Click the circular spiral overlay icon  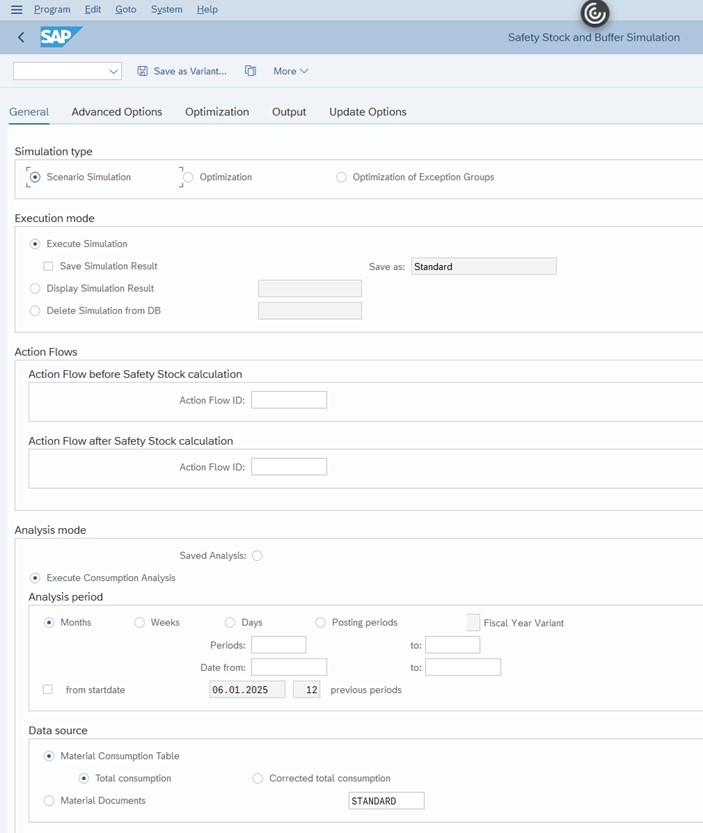[x=595, y=13]
